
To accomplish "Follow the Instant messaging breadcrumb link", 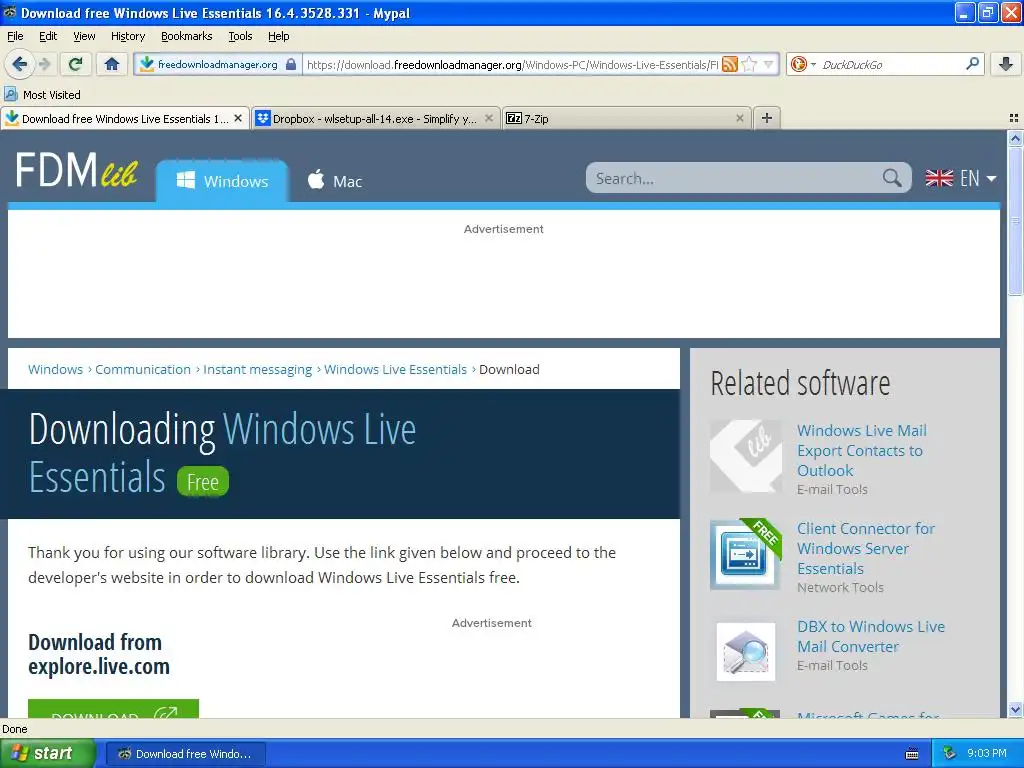I will (x=257, y=370).
